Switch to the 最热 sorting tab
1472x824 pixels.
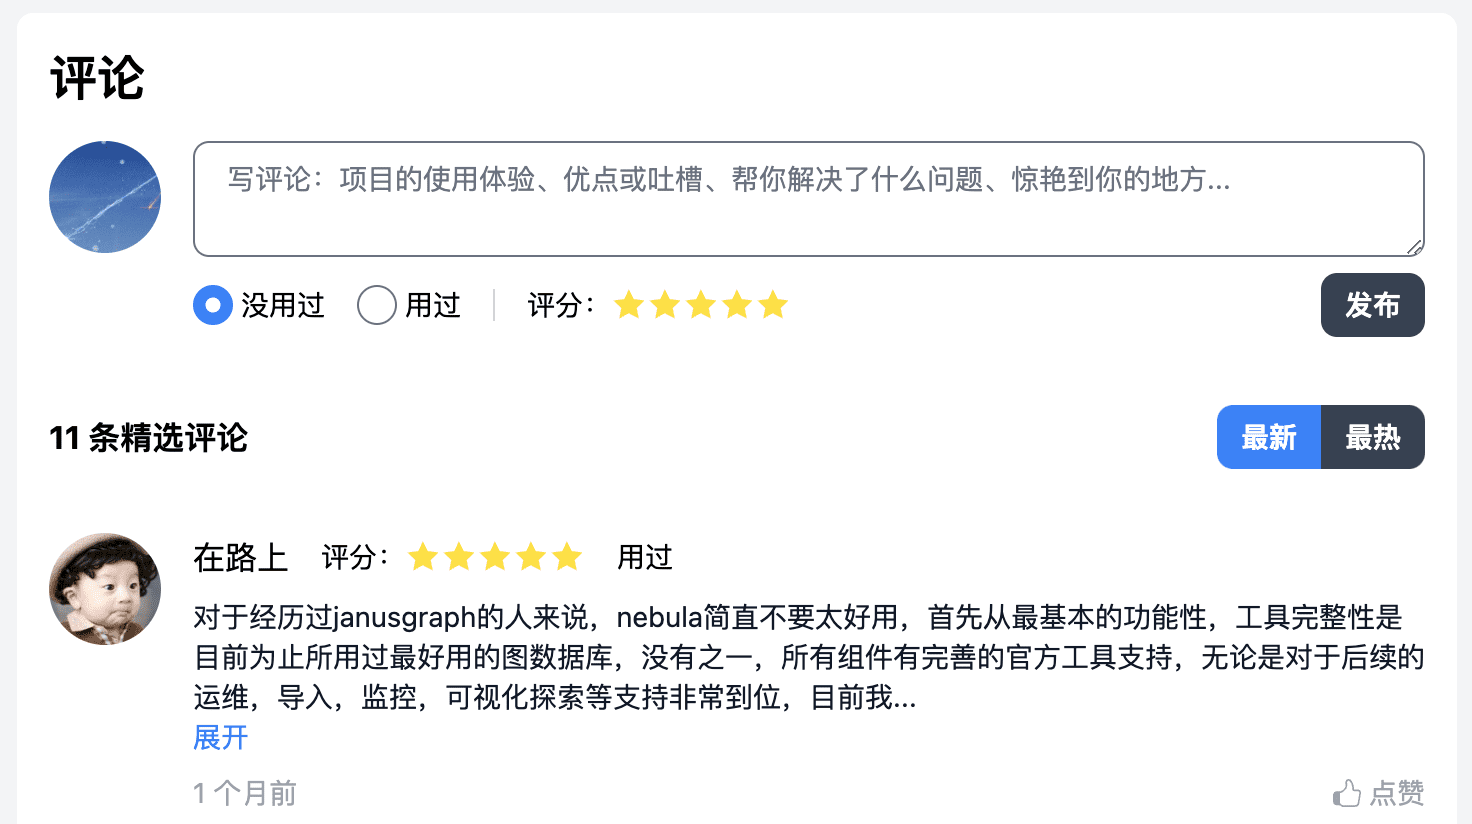tap(1373, 437)
